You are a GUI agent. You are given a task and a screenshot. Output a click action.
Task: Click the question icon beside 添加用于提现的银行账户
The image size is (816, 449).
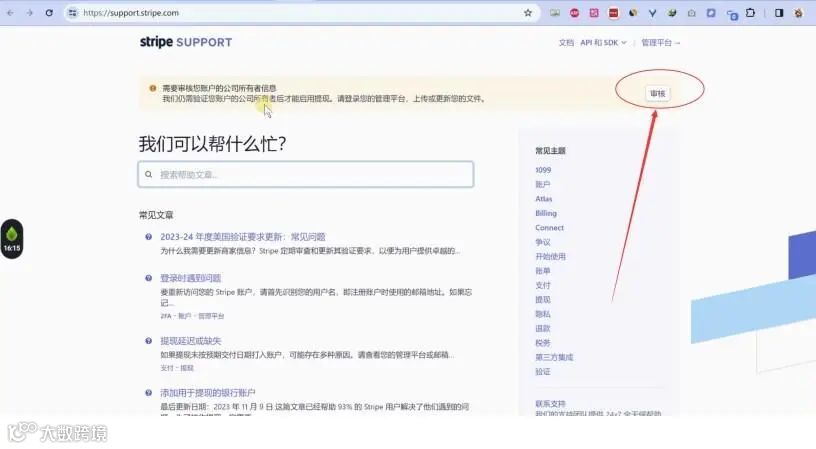(x=148, y=393)
